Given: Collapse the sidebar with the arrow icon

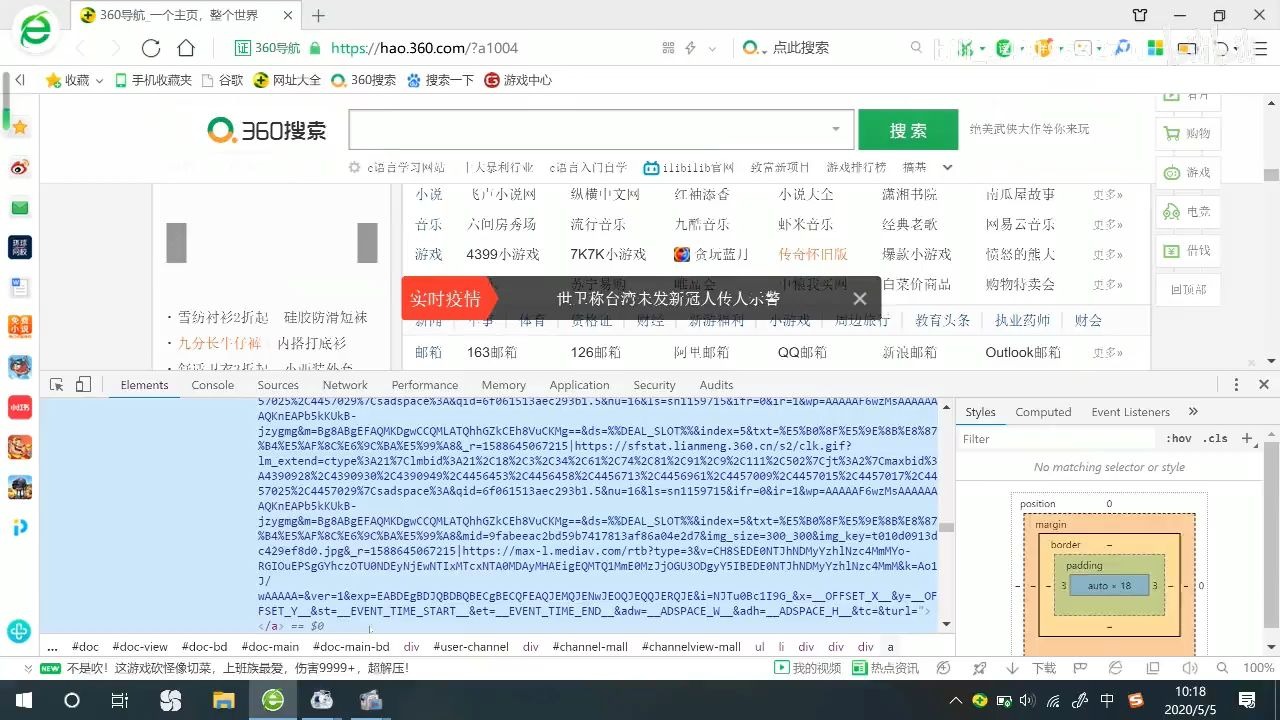Looking at the screenshot, I should pyautogui.click(x=19, y=80).
